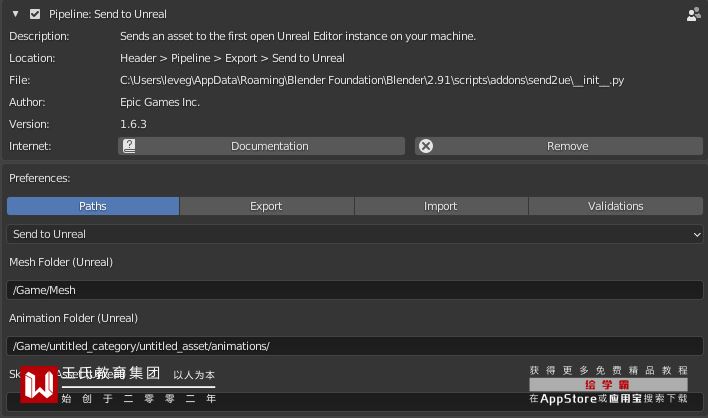
Task: Switch to the Import tab
Action: pyautogui.click(x=441, y=206)
